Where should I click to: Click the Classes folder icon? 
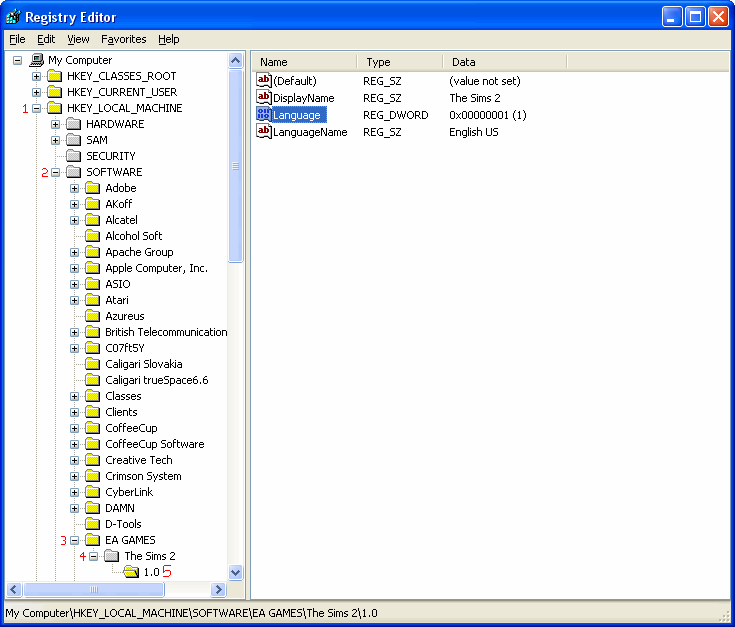[x=93, y=396]
